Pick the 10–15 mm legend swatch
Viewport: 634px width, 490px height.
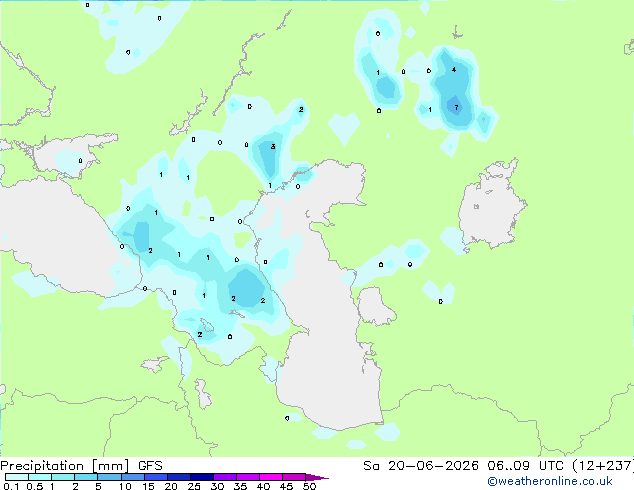[132, 477]
